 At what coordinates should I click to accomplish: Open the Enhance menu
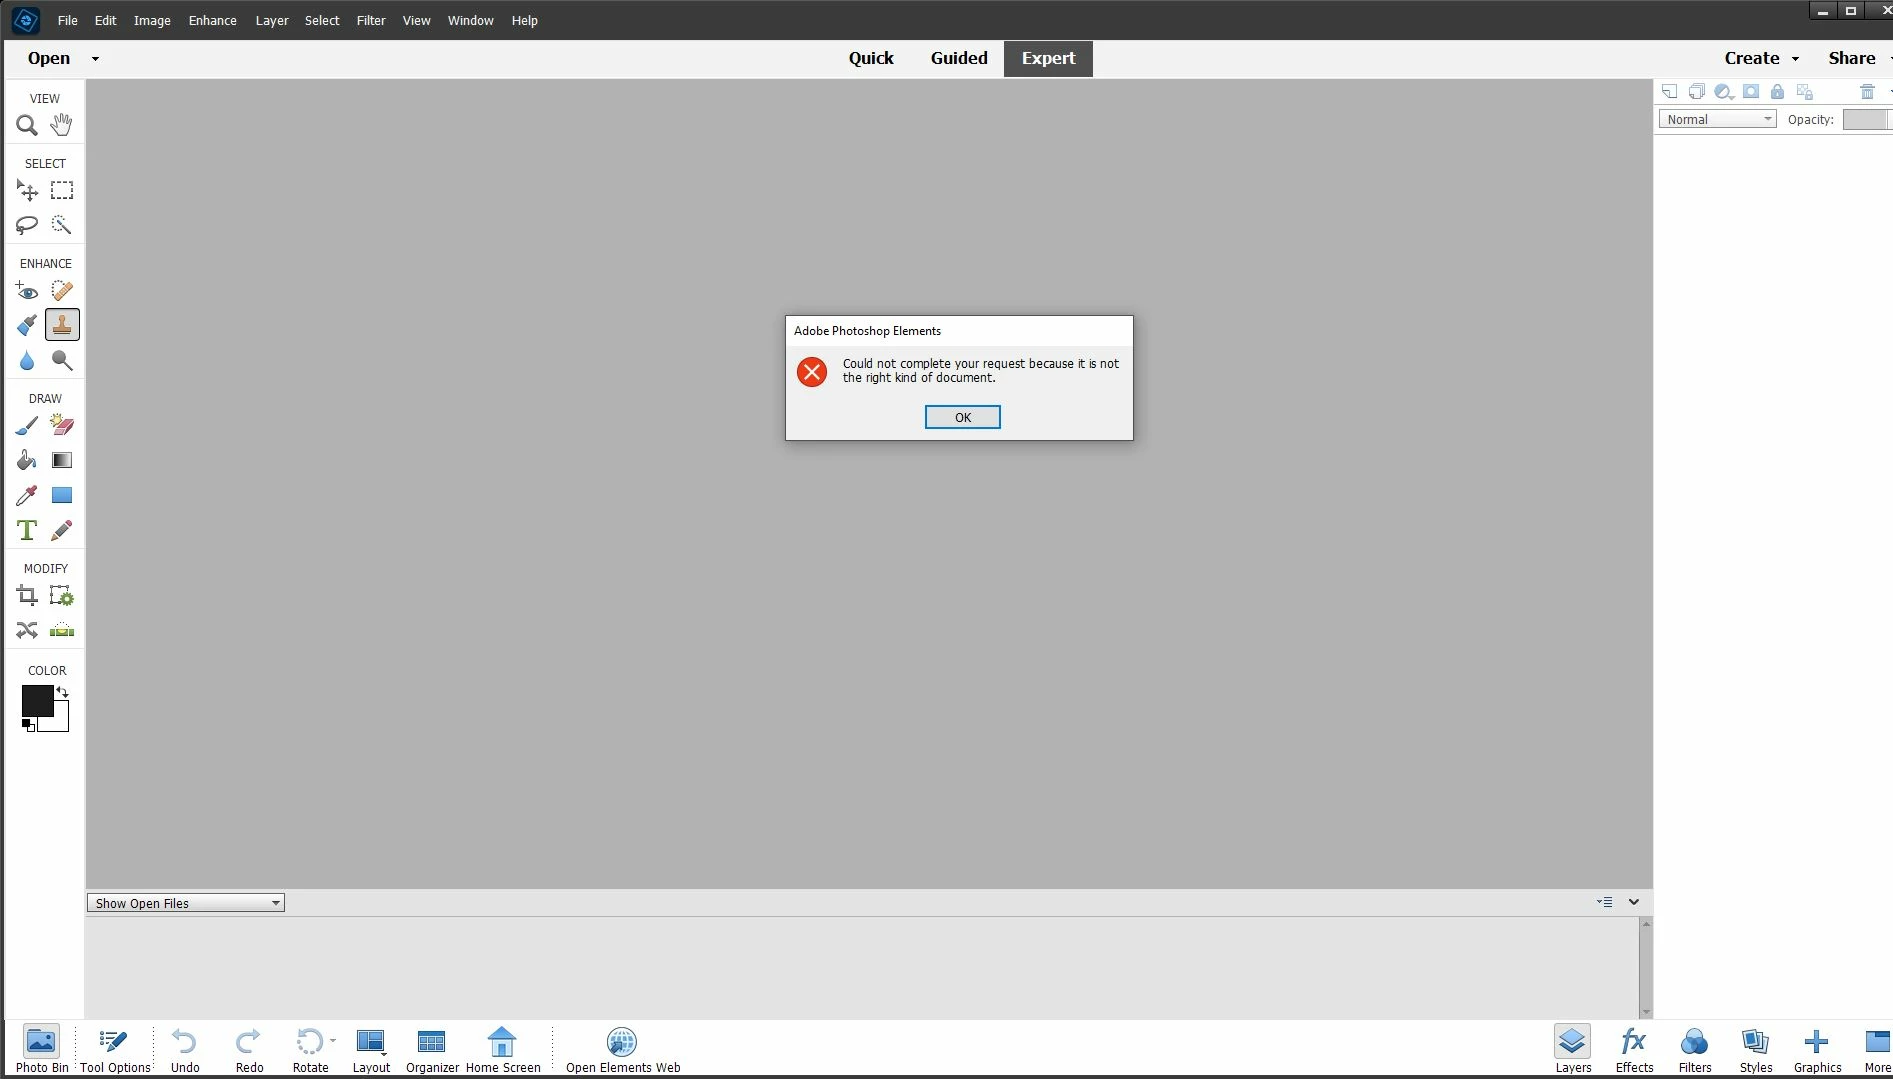[212, 20]
